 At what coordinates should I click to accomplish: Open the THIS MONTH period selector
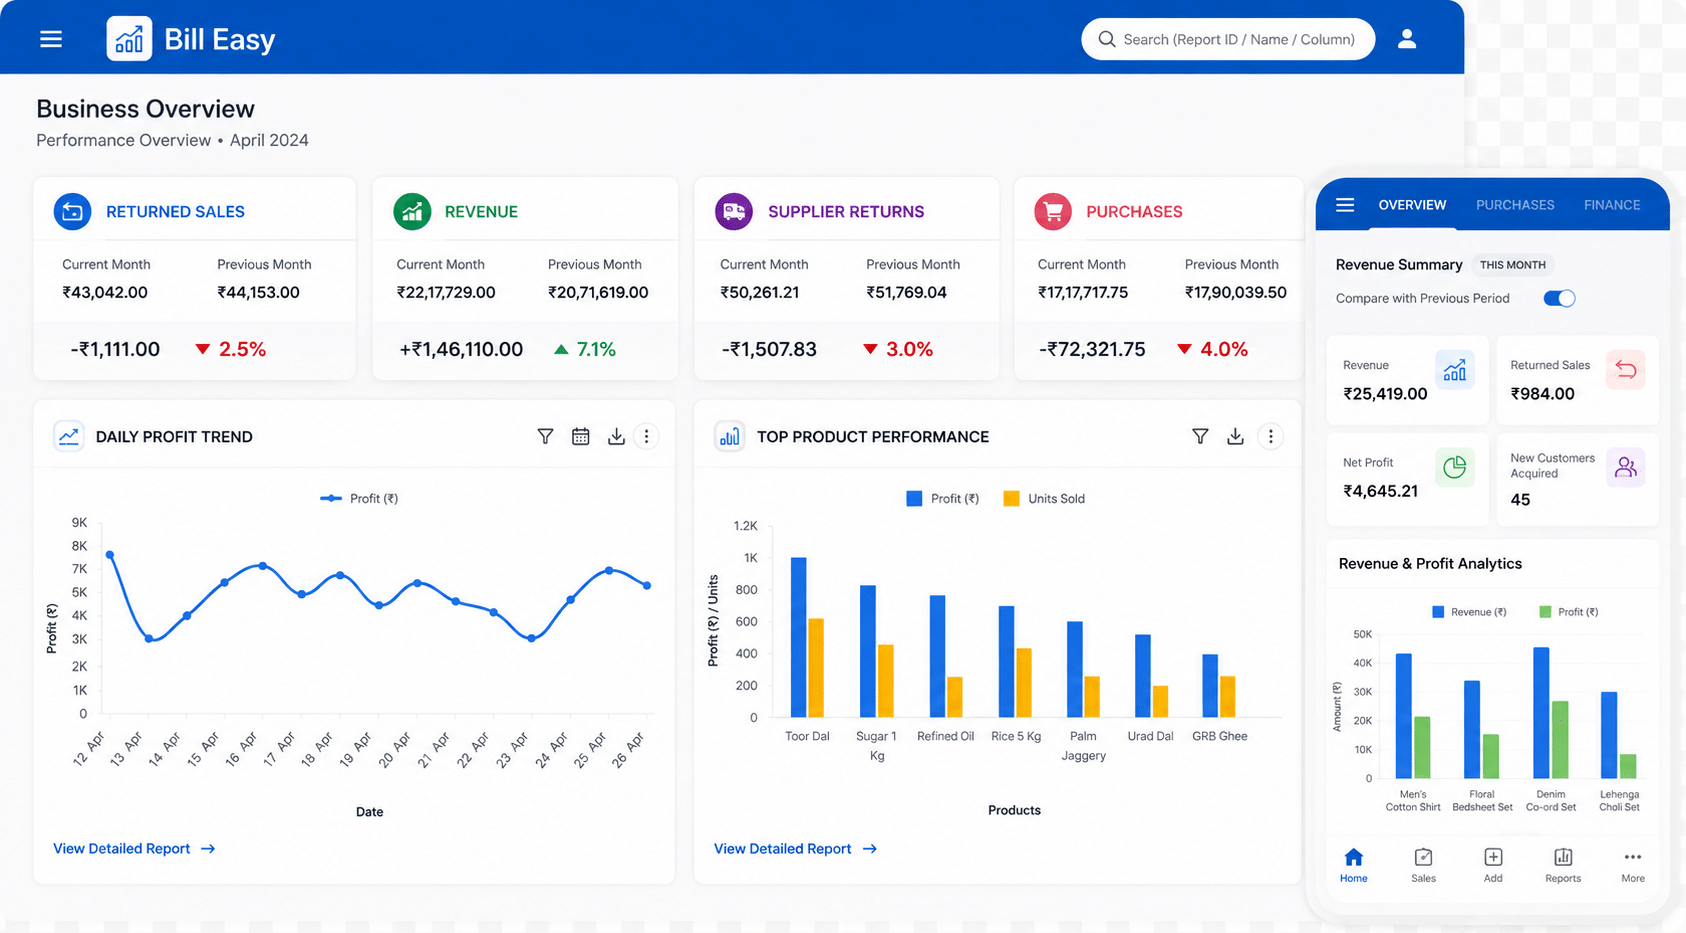coord(1512,265)
